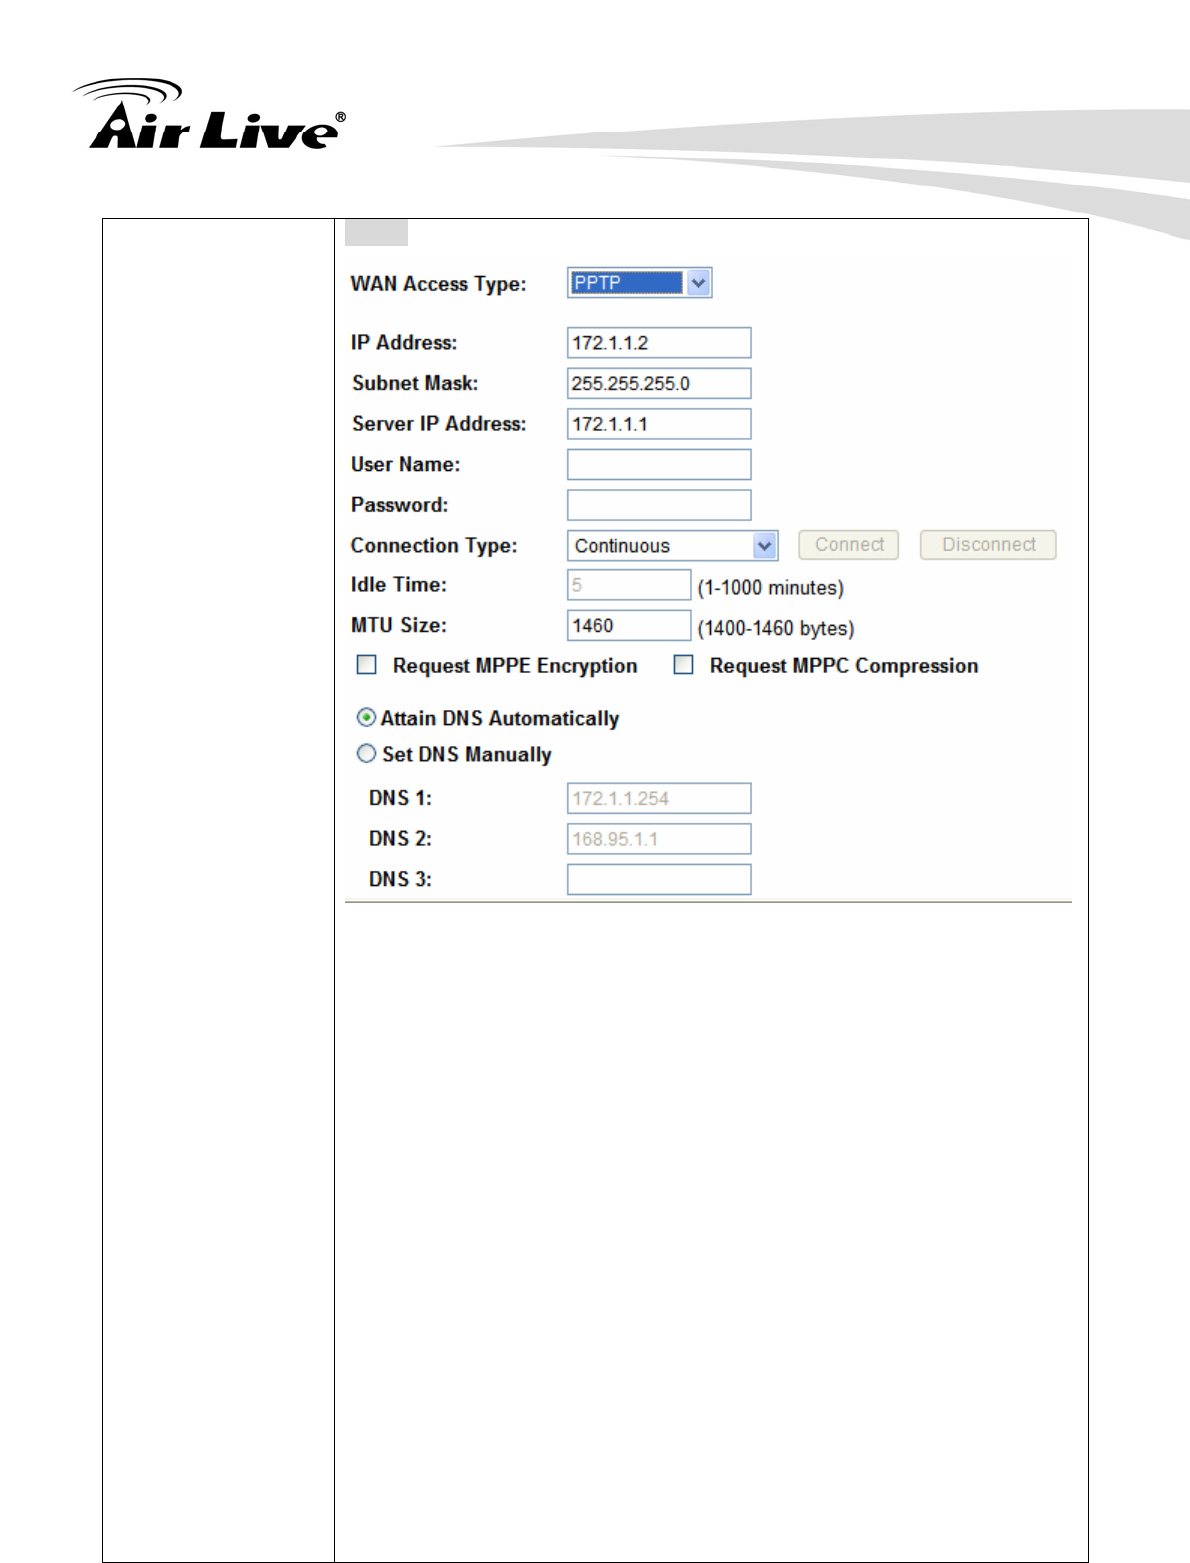Focus the Password text box

(659, 505)
